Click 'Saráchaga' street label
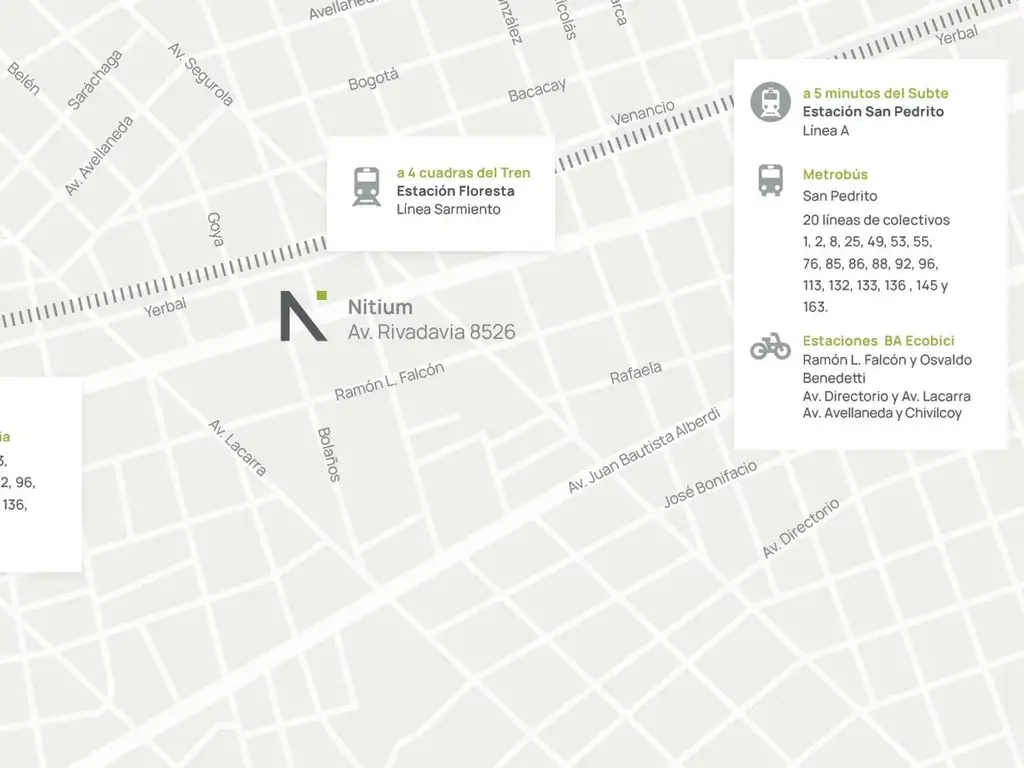Viewport: 1024px width, 768px height. click(x=95, y=80)
